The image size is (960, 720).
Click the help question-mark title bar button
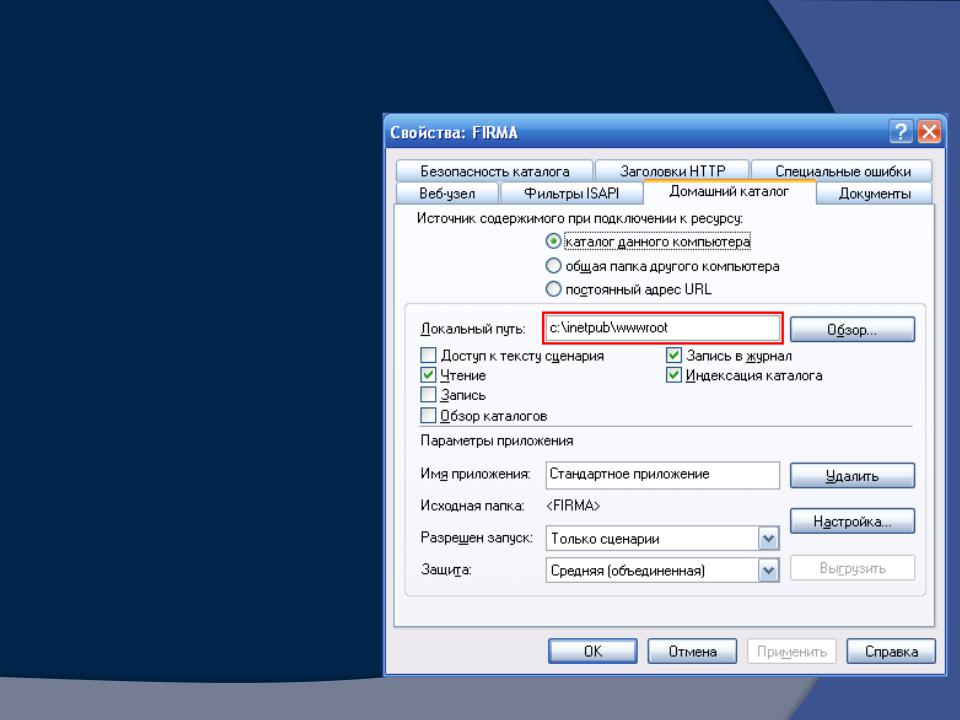(x=901, y=132)
